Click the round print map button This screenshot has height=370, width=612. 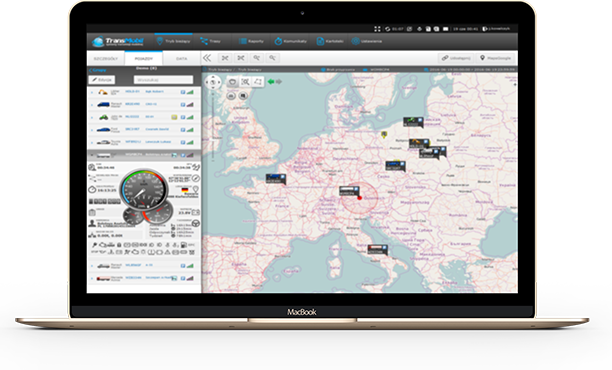(231, 96)
